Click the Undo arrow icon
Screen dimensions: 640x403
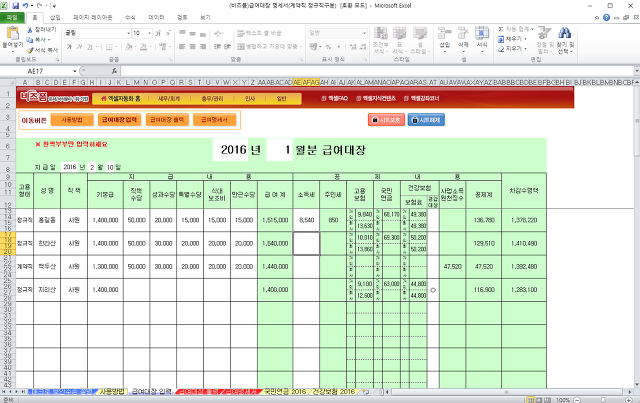pyautogui.click(x=25, y=6)
